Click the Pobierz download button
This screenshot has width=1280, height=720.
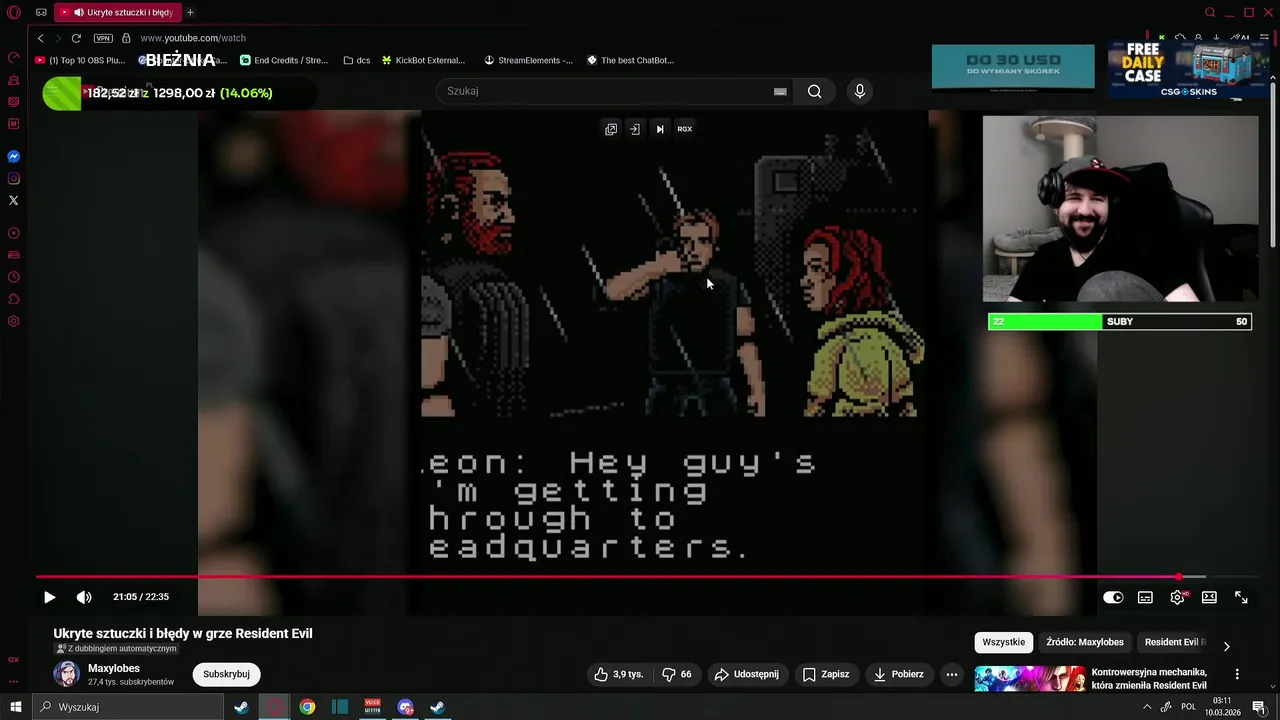tap(899, 674)
